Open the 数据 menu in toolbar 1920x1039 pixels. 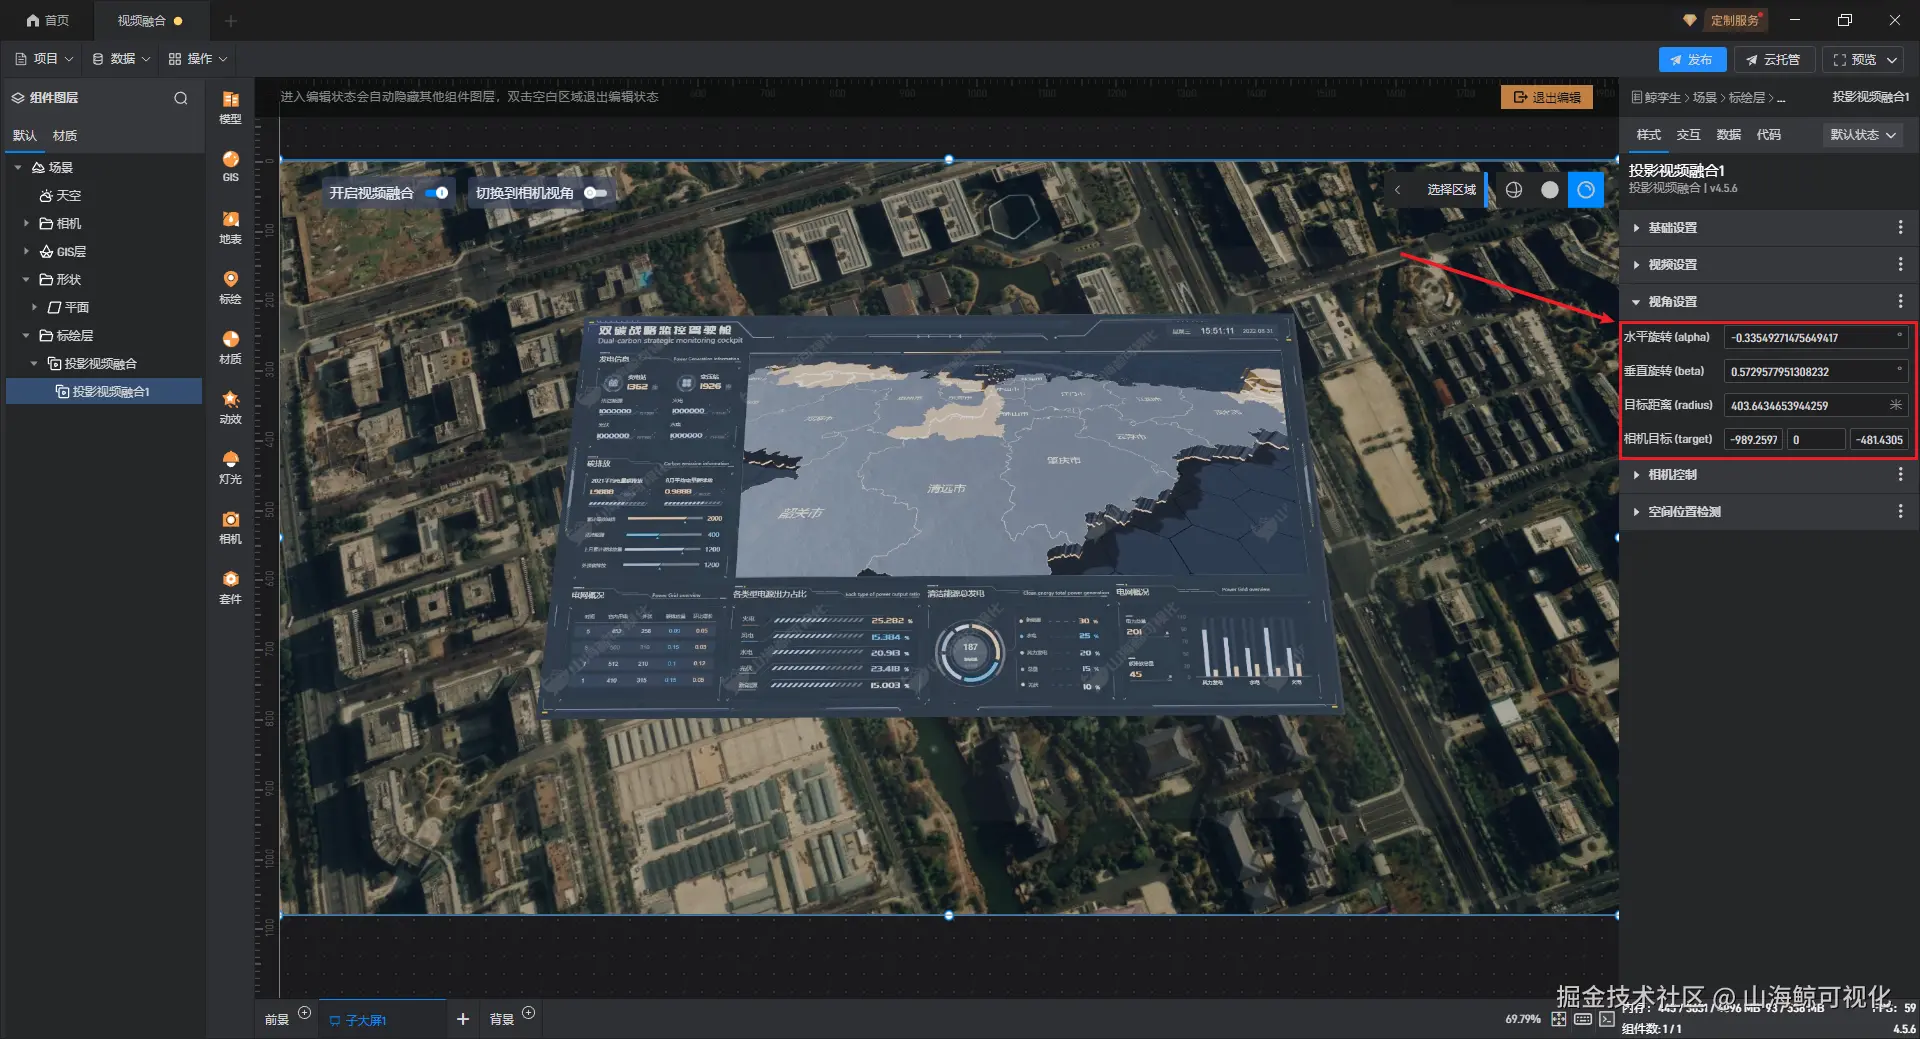tap(121, 59)
